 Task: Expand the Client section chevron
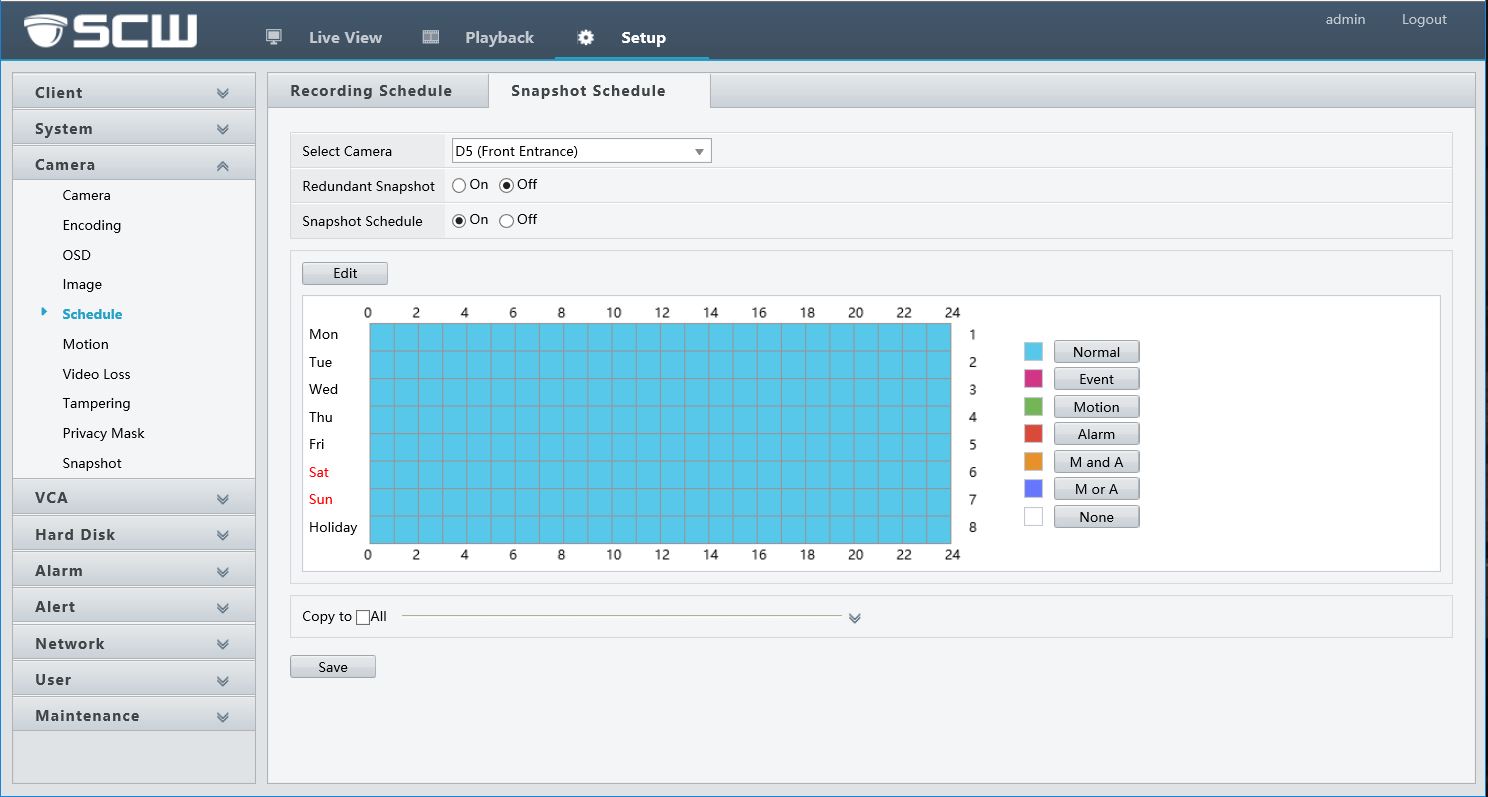pyautogui.click(x=222, y=93)
